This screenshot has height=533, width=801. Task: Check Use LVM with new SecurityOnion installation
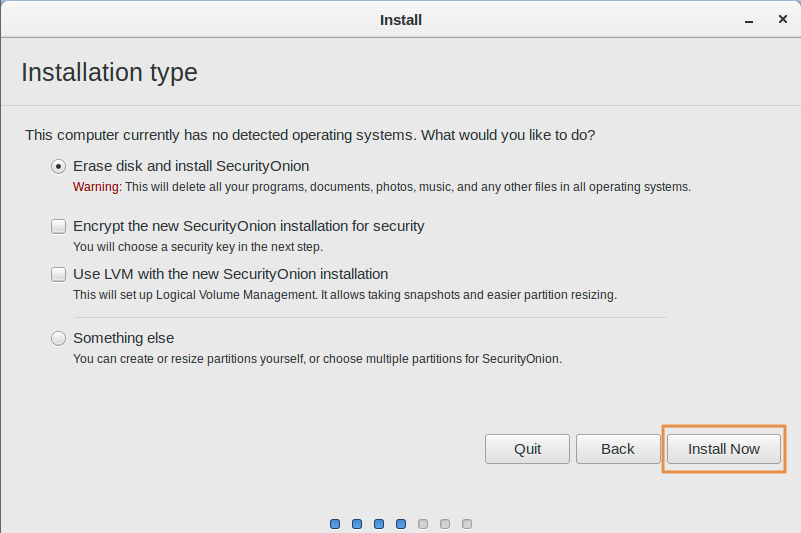coord(58,274)
